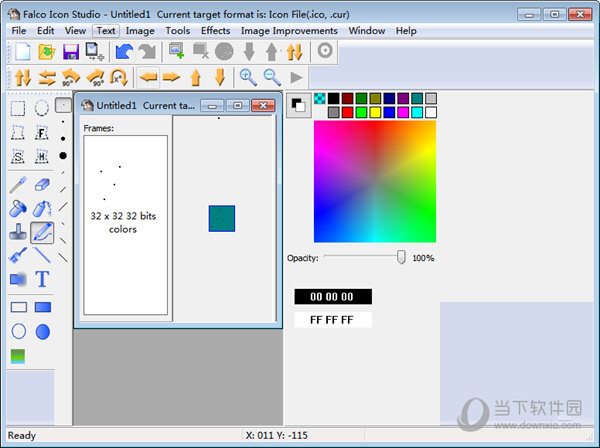Shift image down in the second toolbar

[x=220, y=77]
